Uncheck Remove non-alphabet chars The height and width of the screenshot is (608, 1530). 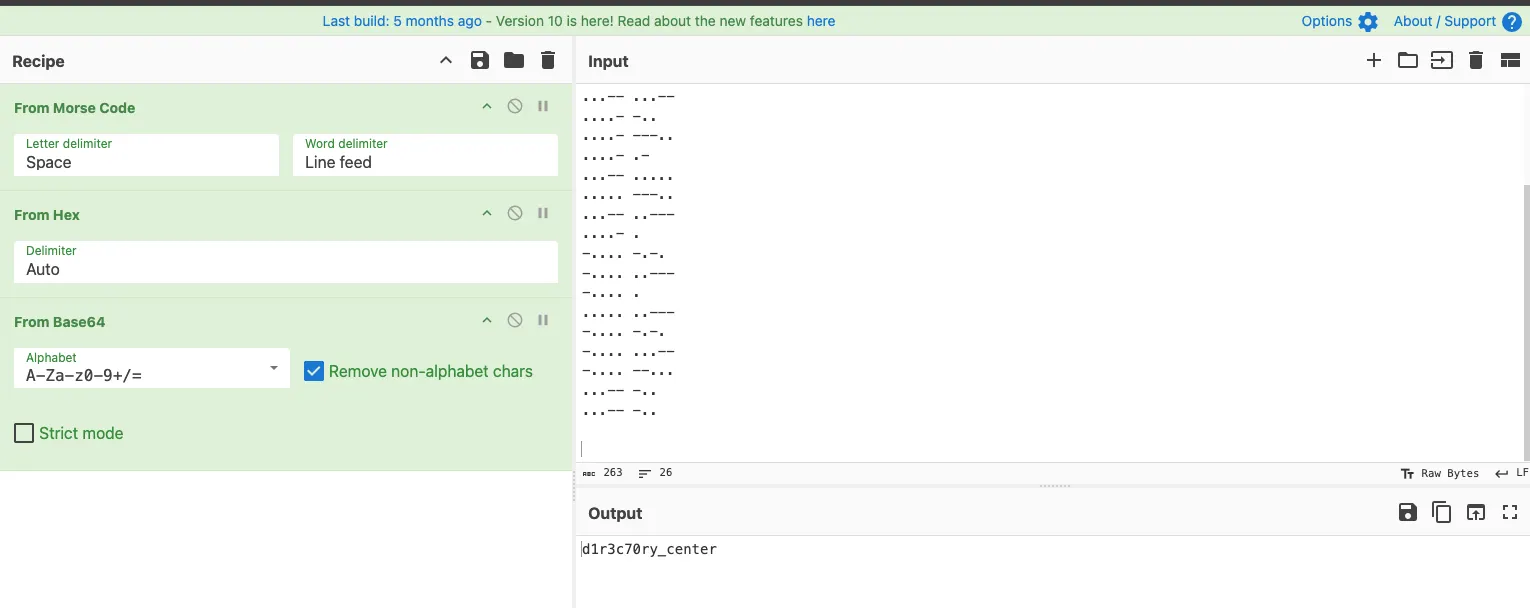tap(314, 371)
